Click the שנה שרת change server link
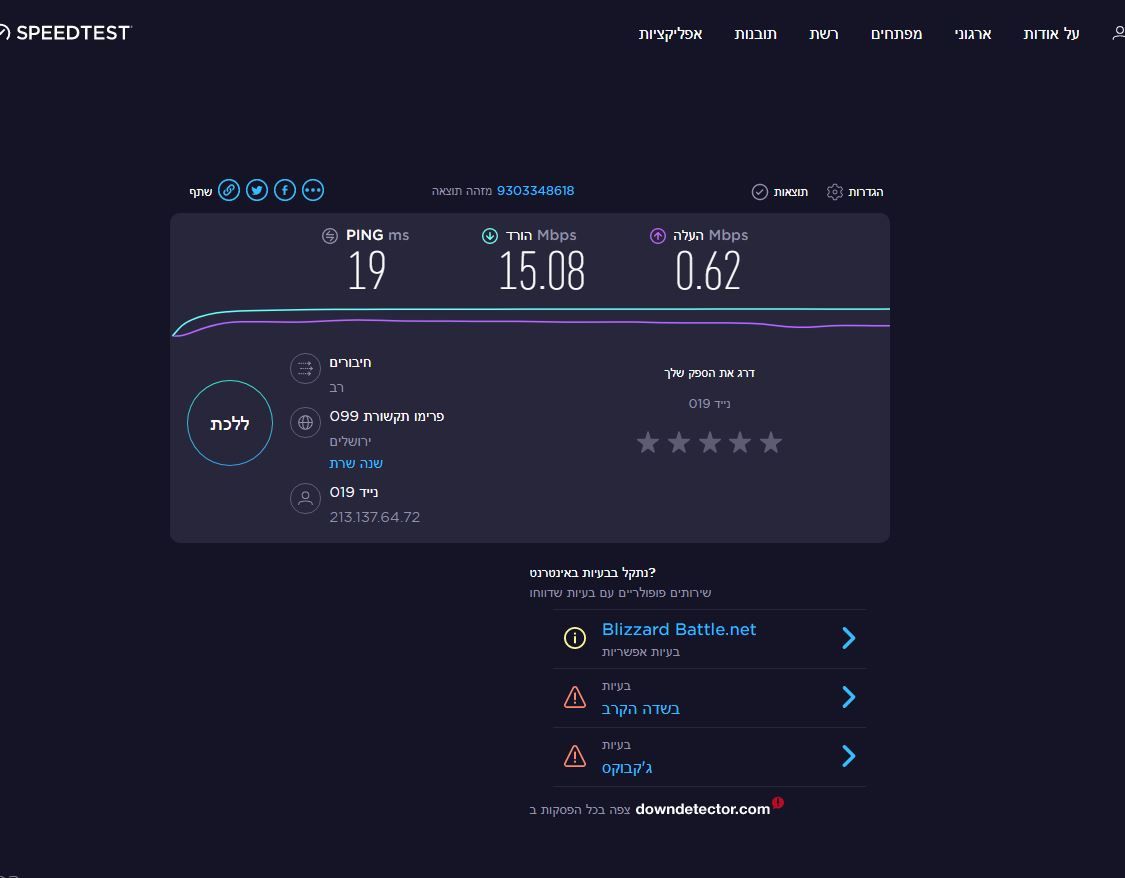Screen dimensions: 1125x878 (356, 464)
